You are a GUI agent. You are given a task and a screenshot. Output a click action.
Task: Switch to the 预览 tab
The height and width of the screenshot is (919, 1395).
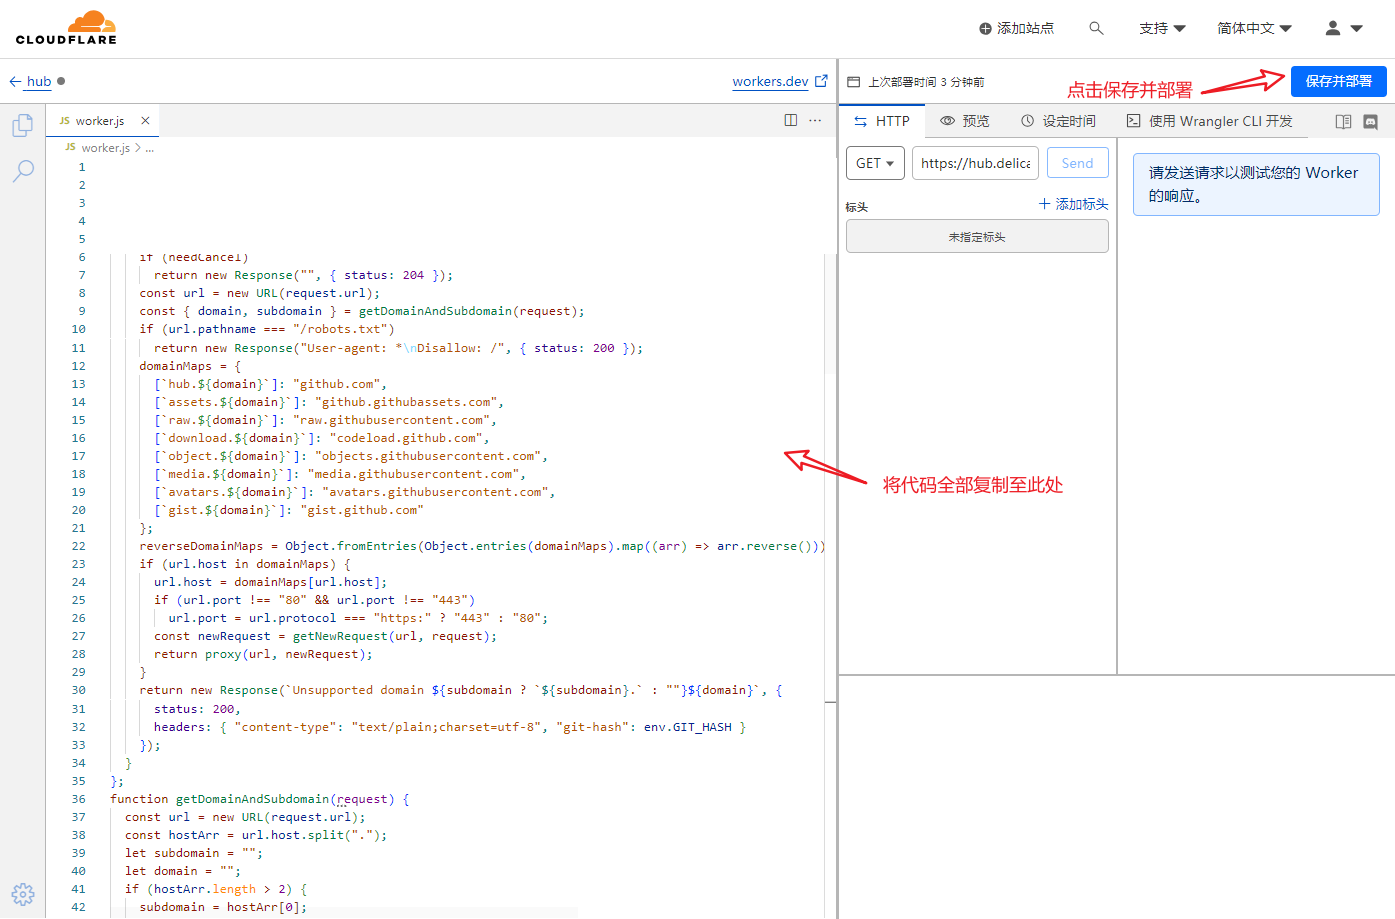coord(965,121)
